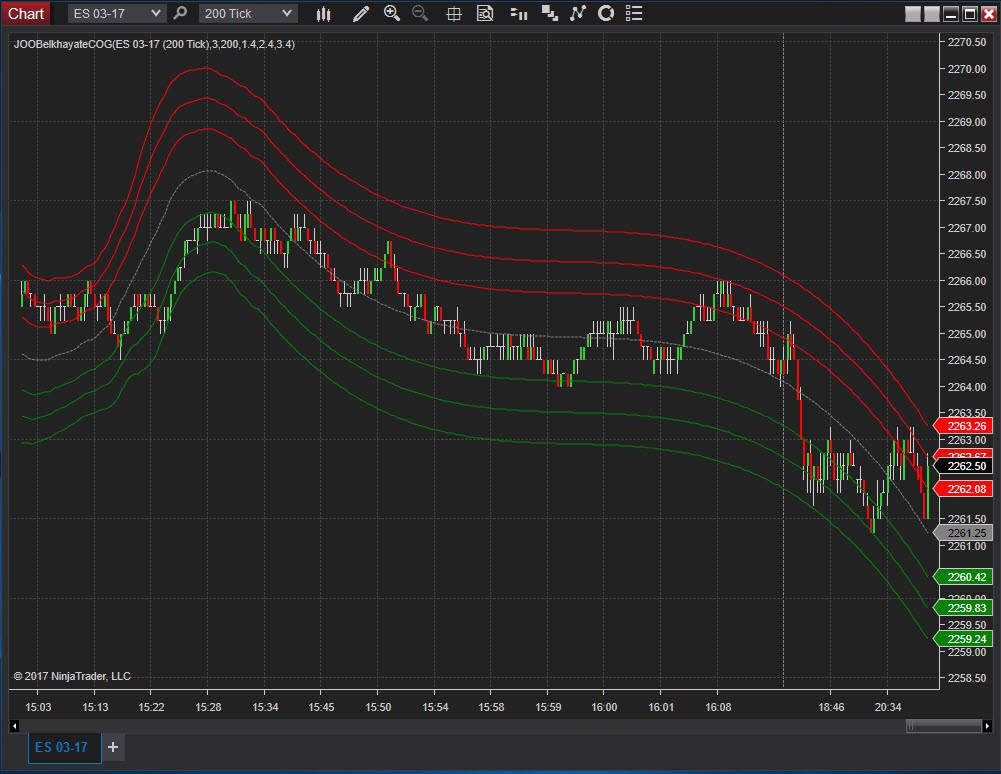Viewport: 1001px width, 774px height.
Task: Add a new tab with plus button
Action: coord(113,747)
